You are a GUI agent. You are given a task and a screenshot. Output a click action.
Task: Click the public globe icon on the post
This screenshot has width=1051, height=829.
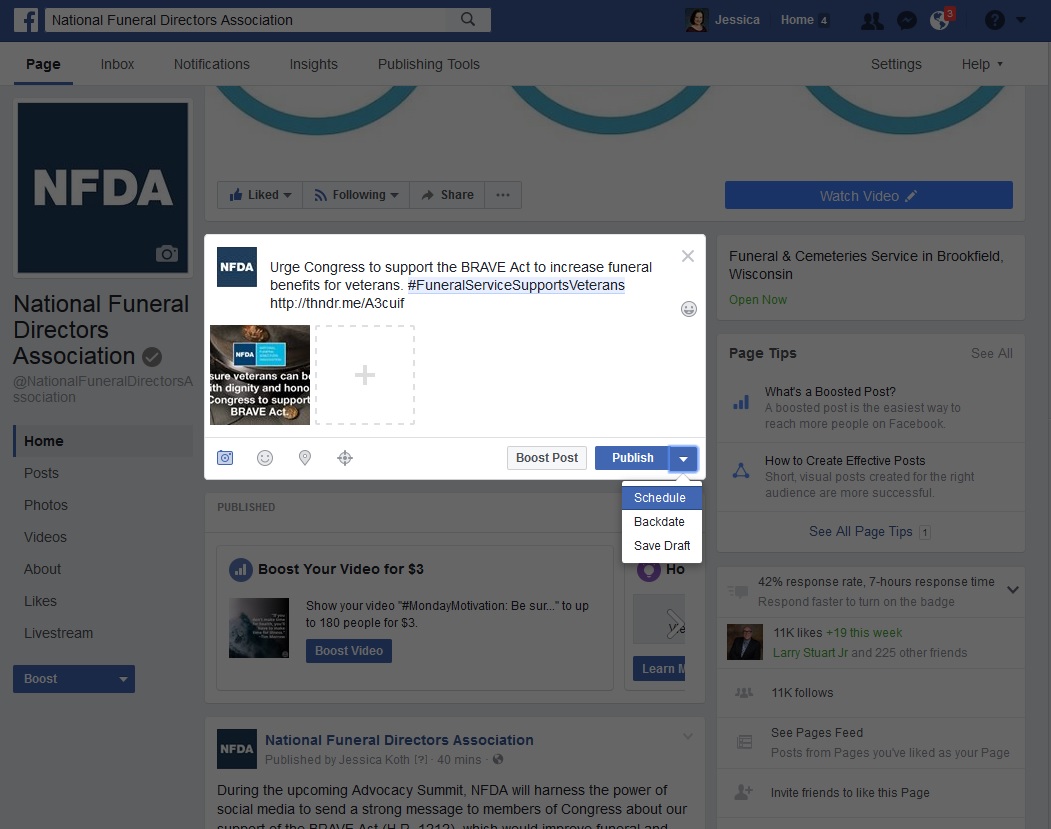(x=498, y=759)
